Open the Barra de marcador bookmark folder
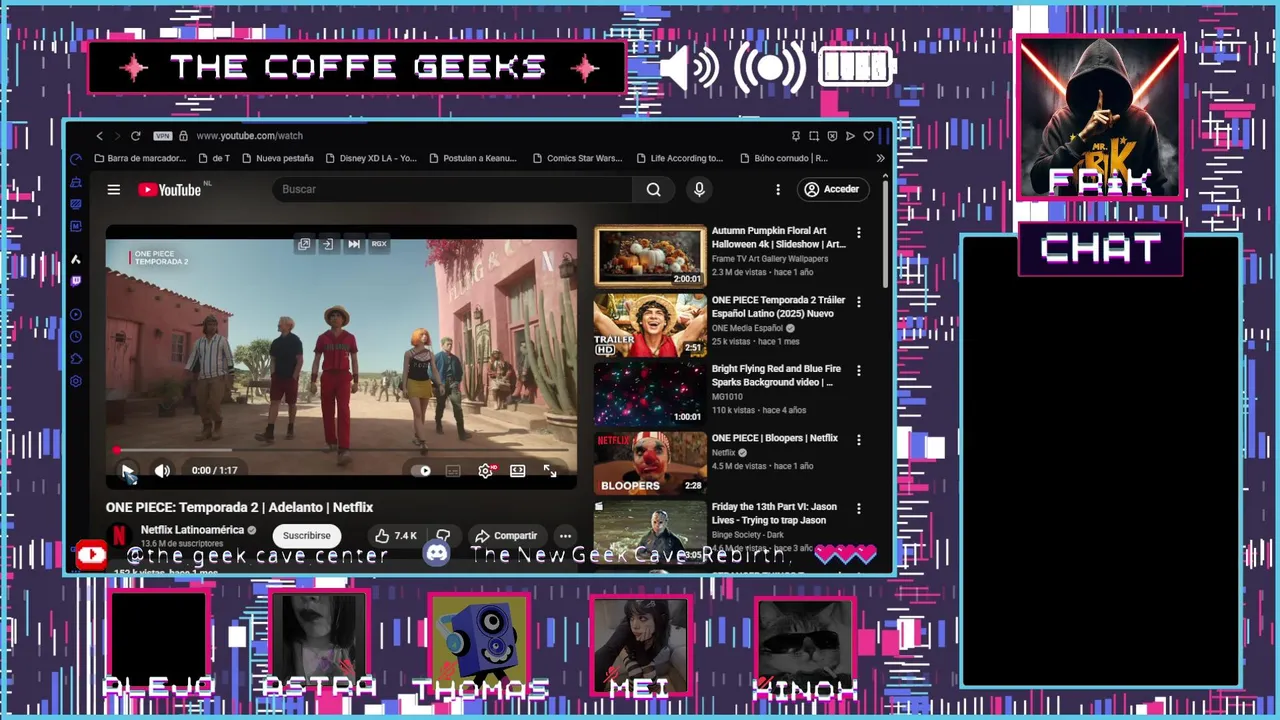This screenshot has height=720, width=1280. (x=140, y=158)
